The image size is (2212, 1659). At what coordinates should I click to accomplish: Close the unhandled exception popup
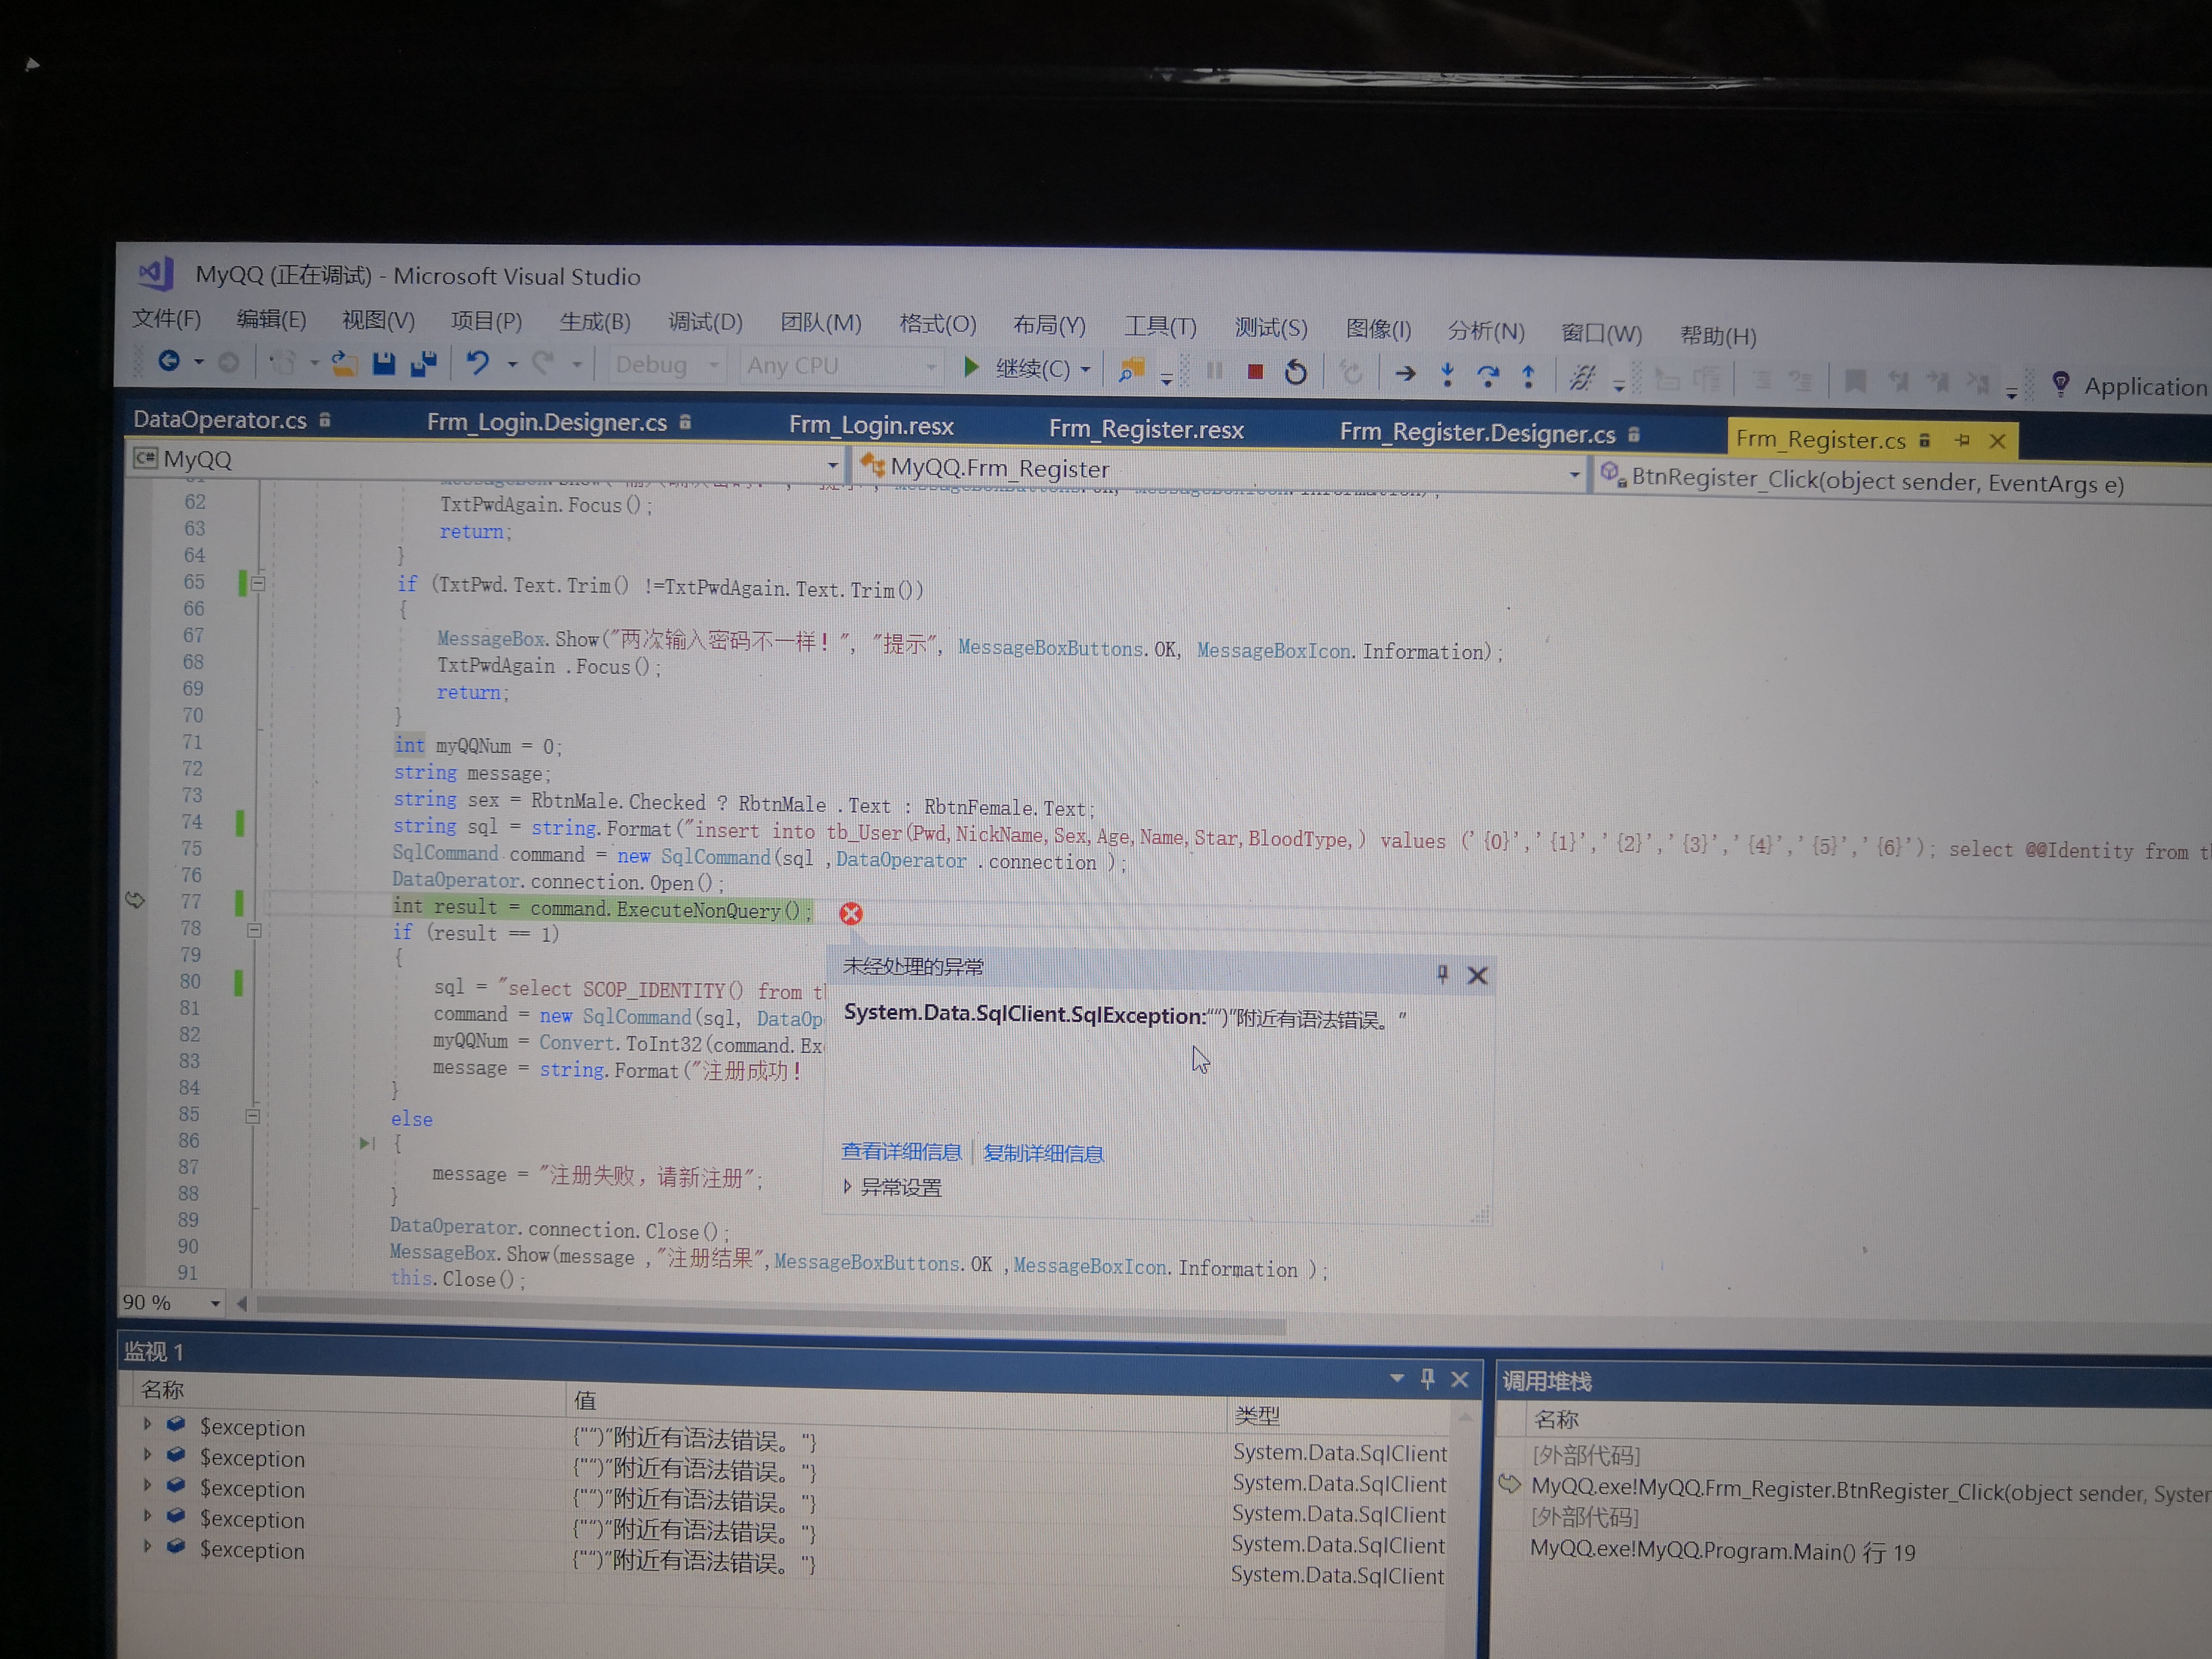[x=1477, y=975]
